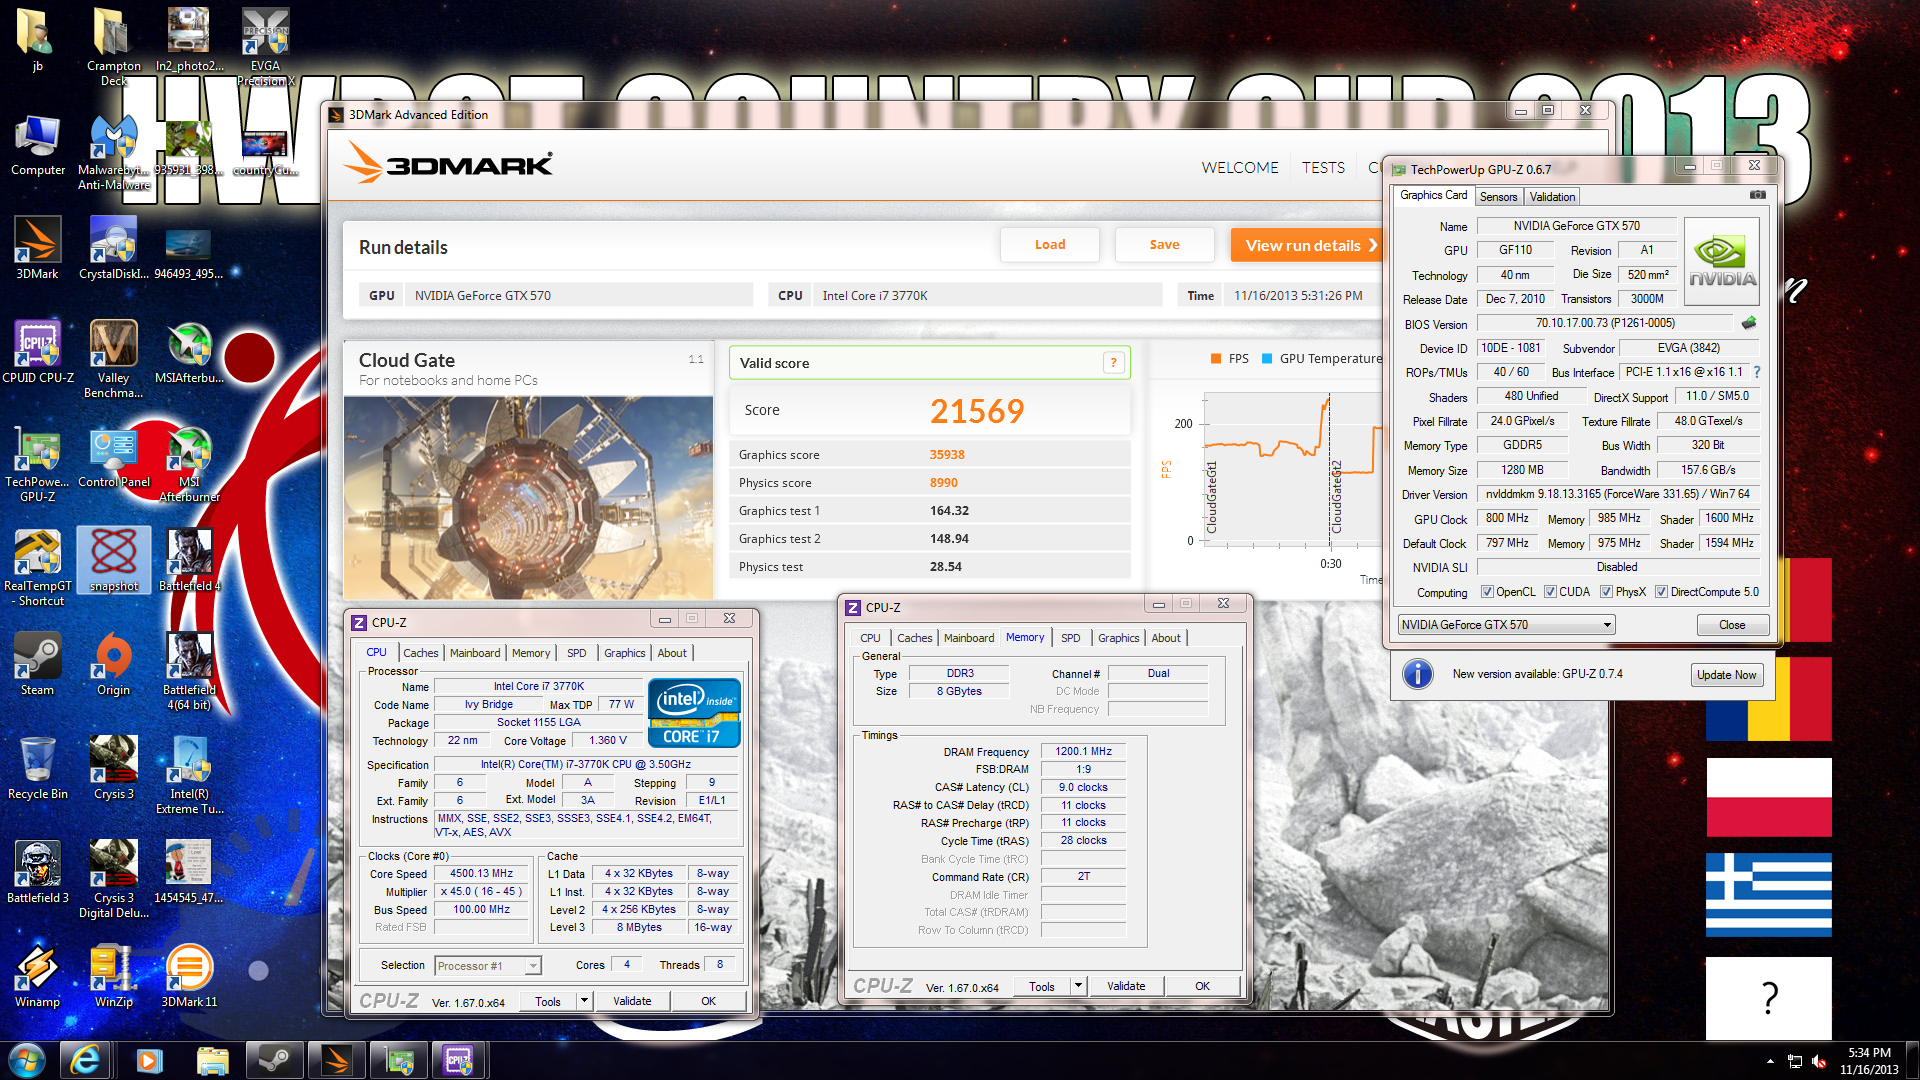Viewport: 1920px width, 1080px height.
Task: Click the GPU Temperature legend swatch
Action: (x=1267, y=359)
